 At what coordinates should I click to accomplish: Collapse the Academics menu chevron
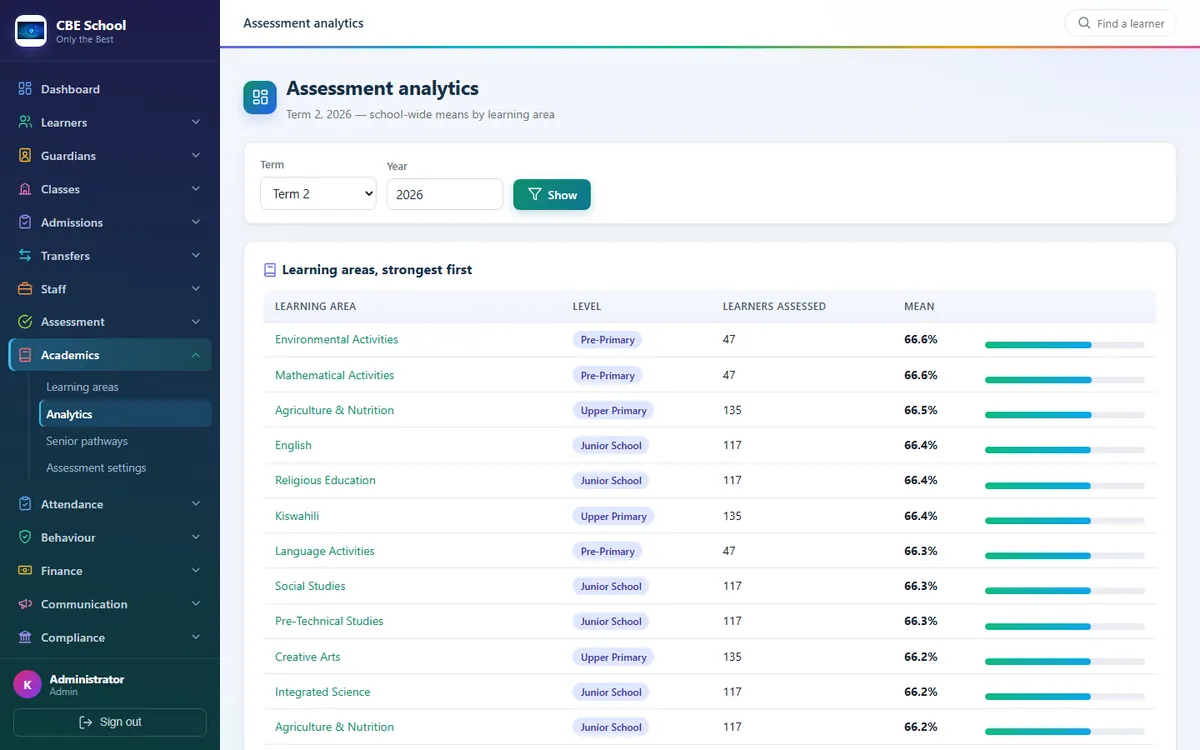coord(196,355)
